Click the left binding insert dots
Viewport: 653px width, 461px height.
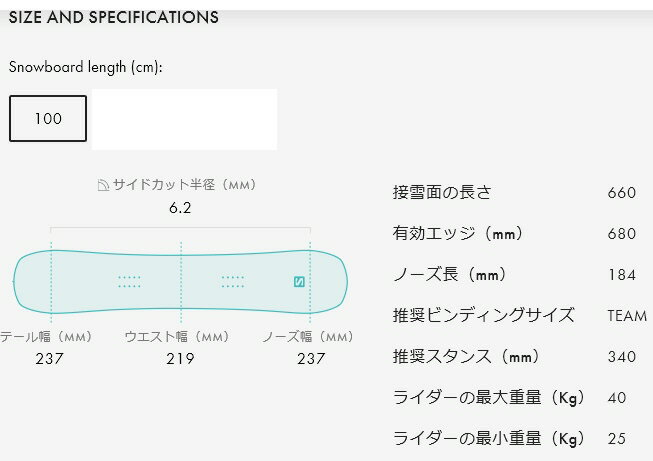tap(130, 281)
